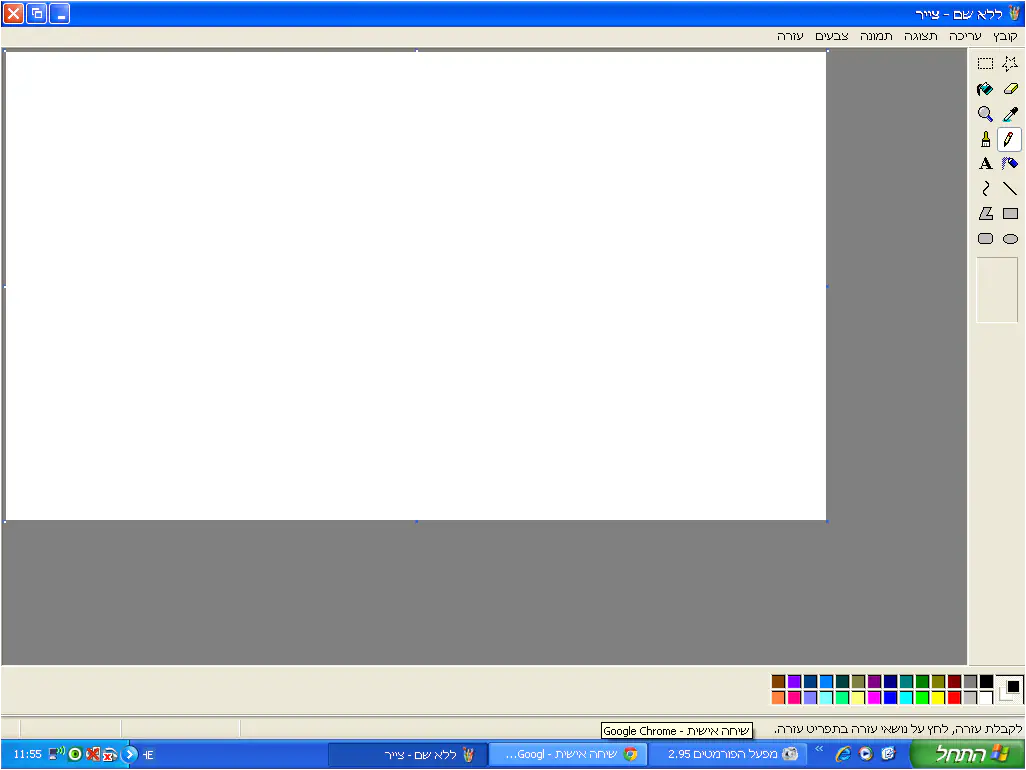1026x770 pixels.
Task: Select the Rectangular selection tool
Action: pyautogui.click(x=985, y=64)
